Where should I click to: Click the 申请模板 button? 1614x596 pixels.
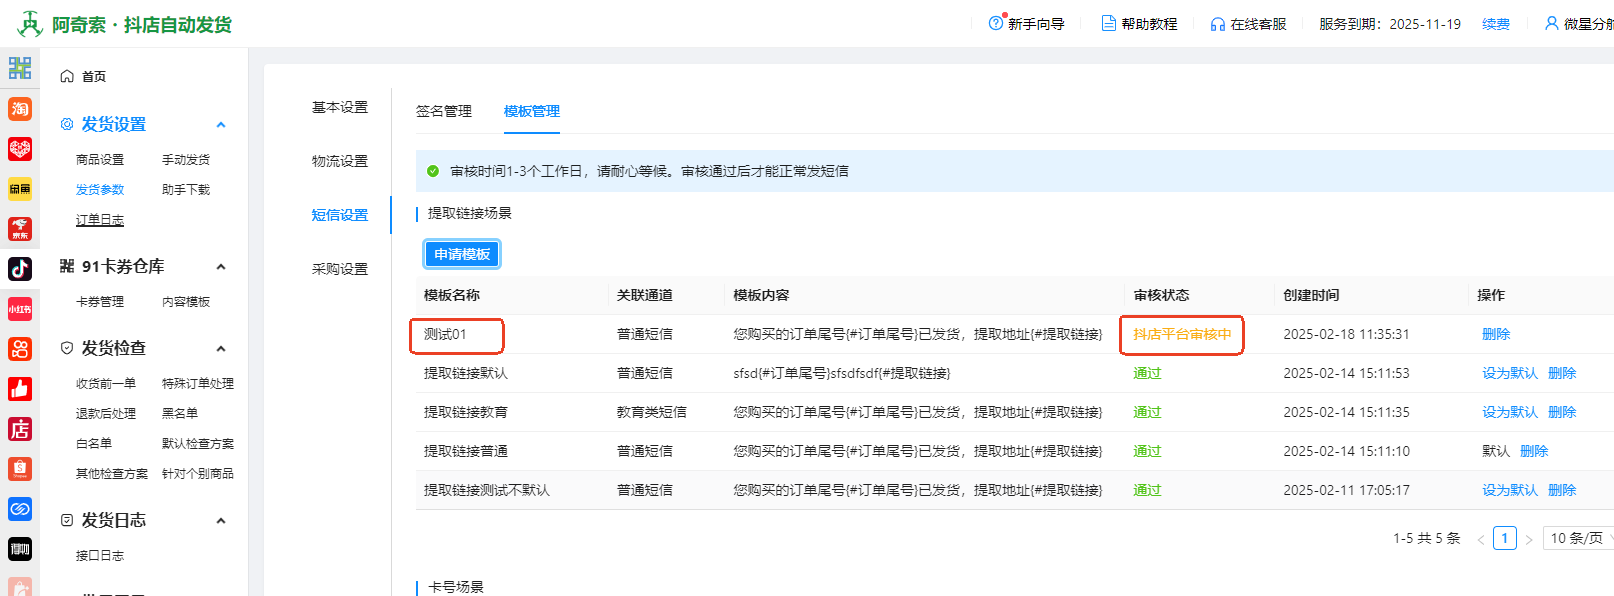(x=462, y=254)
